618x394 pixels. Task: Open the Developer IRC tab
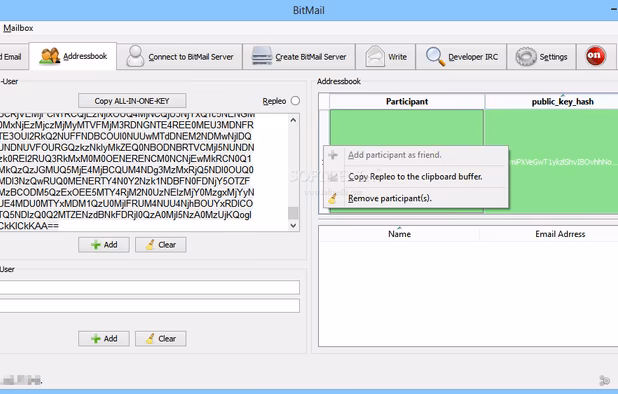pyautogui.click(x=461, y=57)
